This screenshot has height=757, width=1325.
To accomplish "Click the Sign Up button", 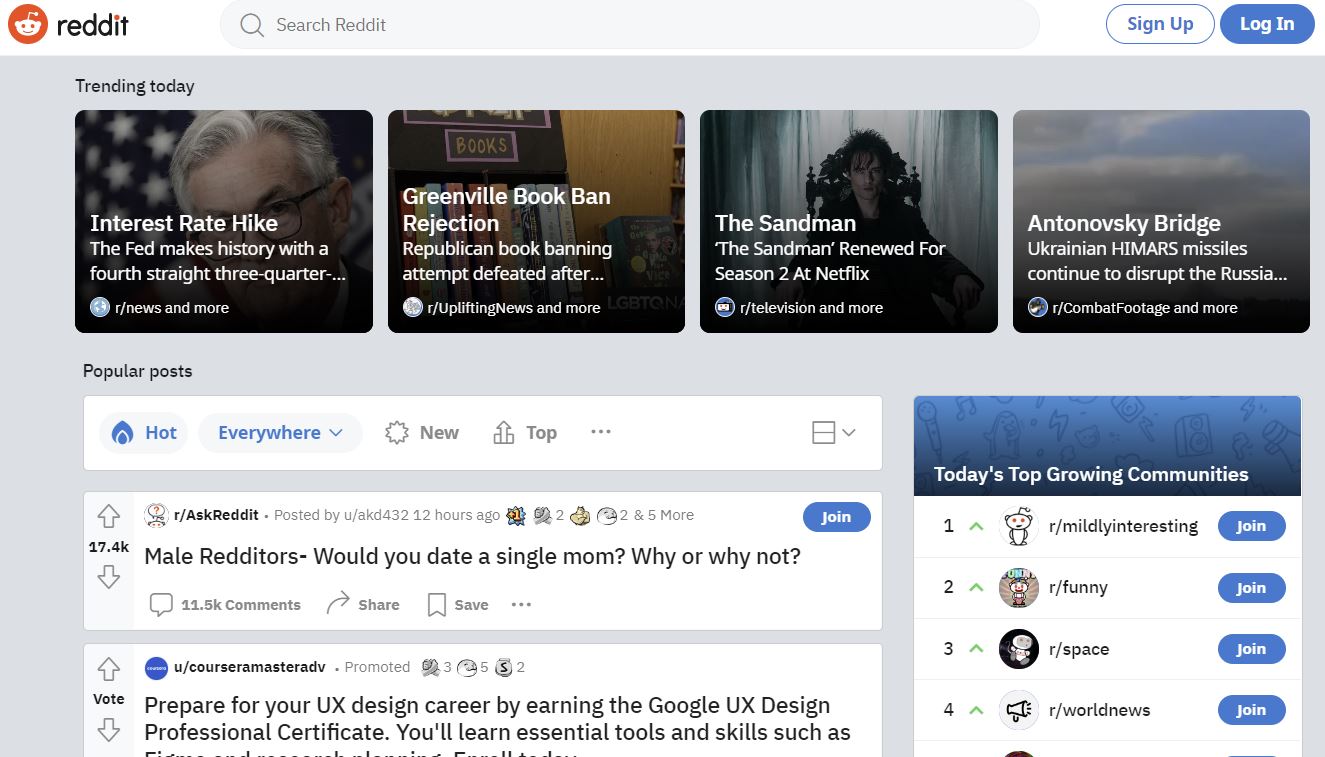I will pyautogui.click(x=1160, y=24).
